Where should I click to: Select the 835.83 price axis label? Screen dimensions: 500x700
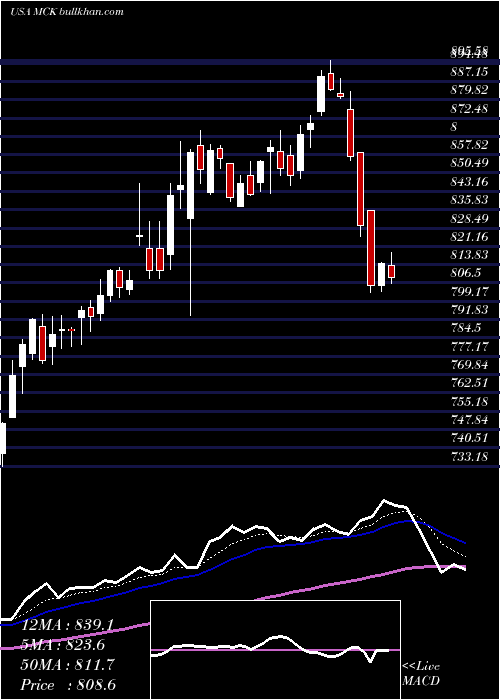point(469,200)
